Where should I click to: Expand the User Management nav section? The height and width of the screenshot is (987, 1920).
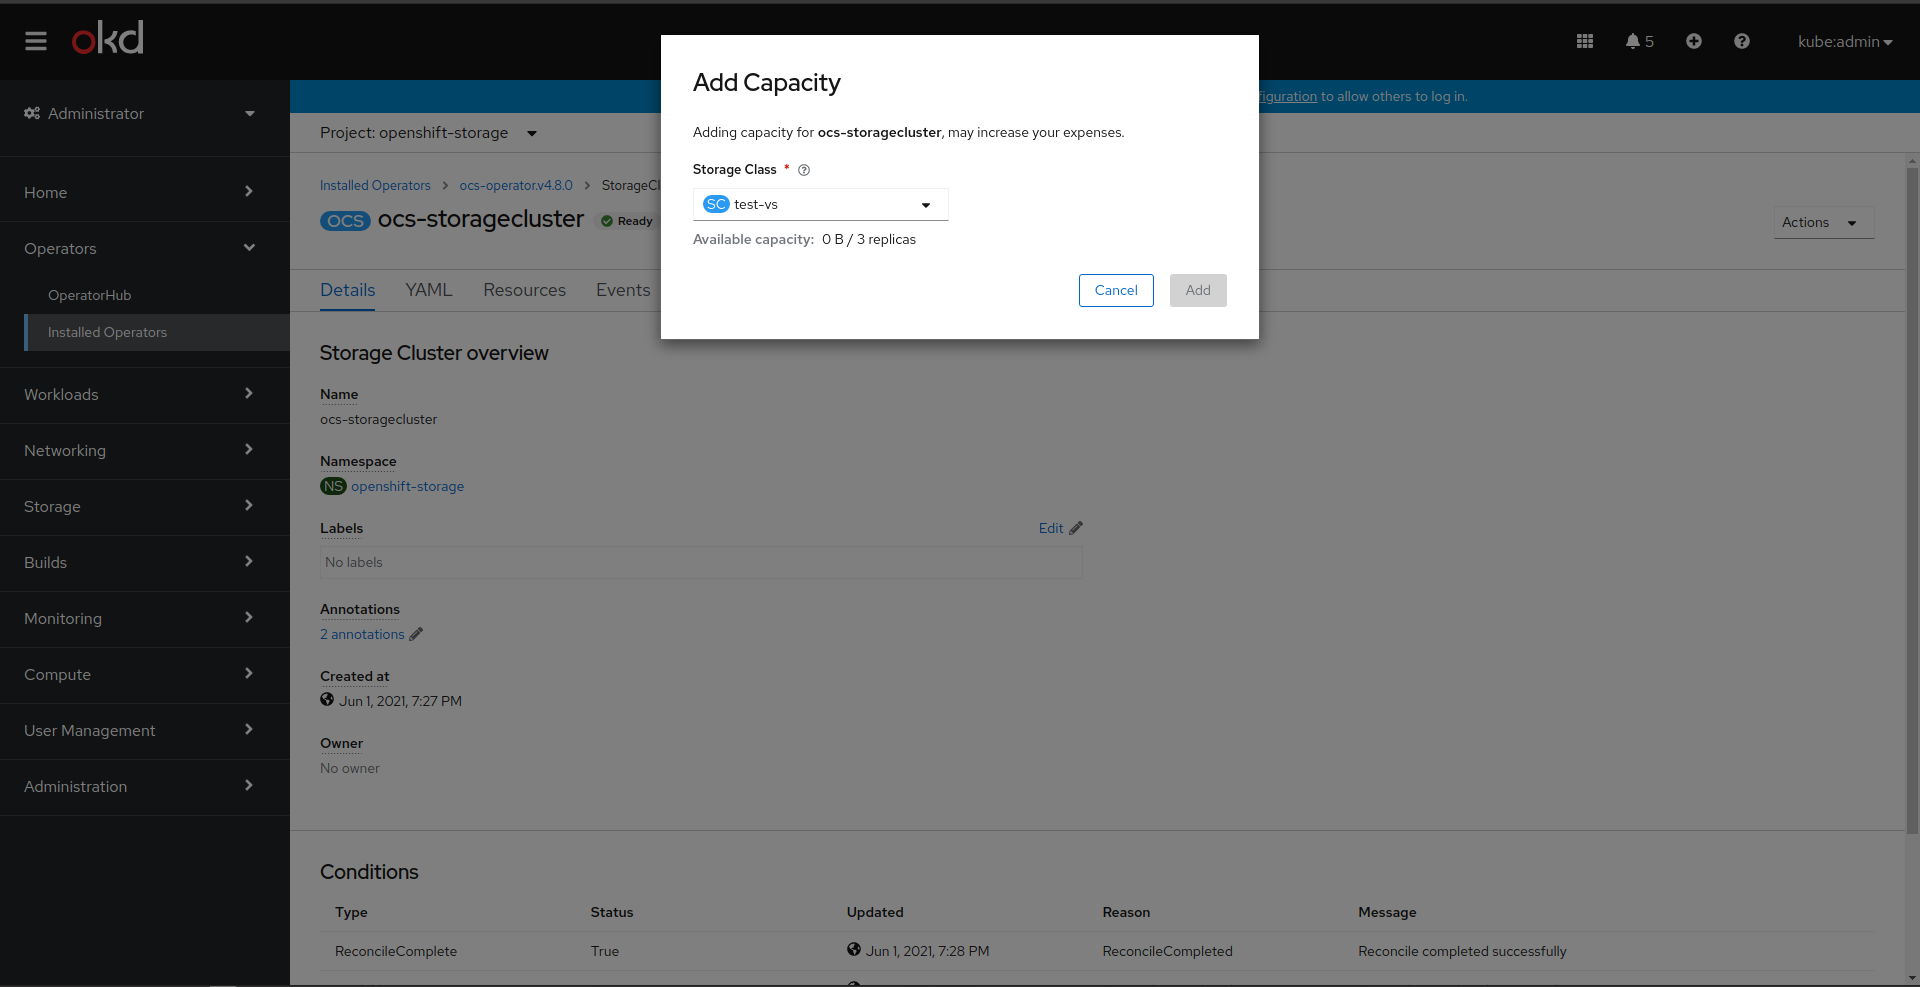click(x=145, y=730)
